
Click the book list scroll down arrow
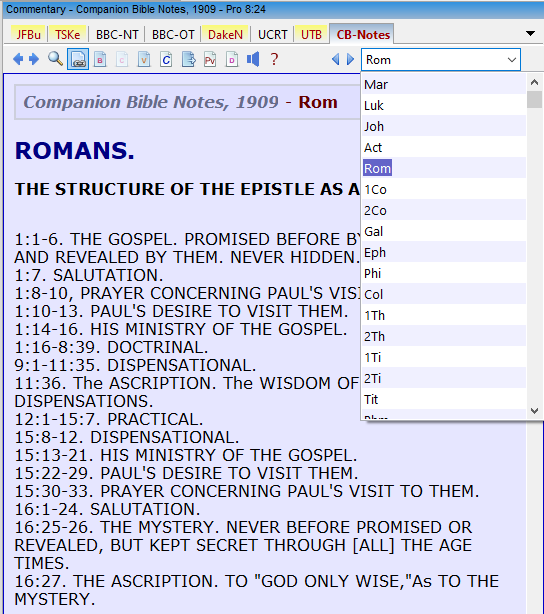coord(534,411)
